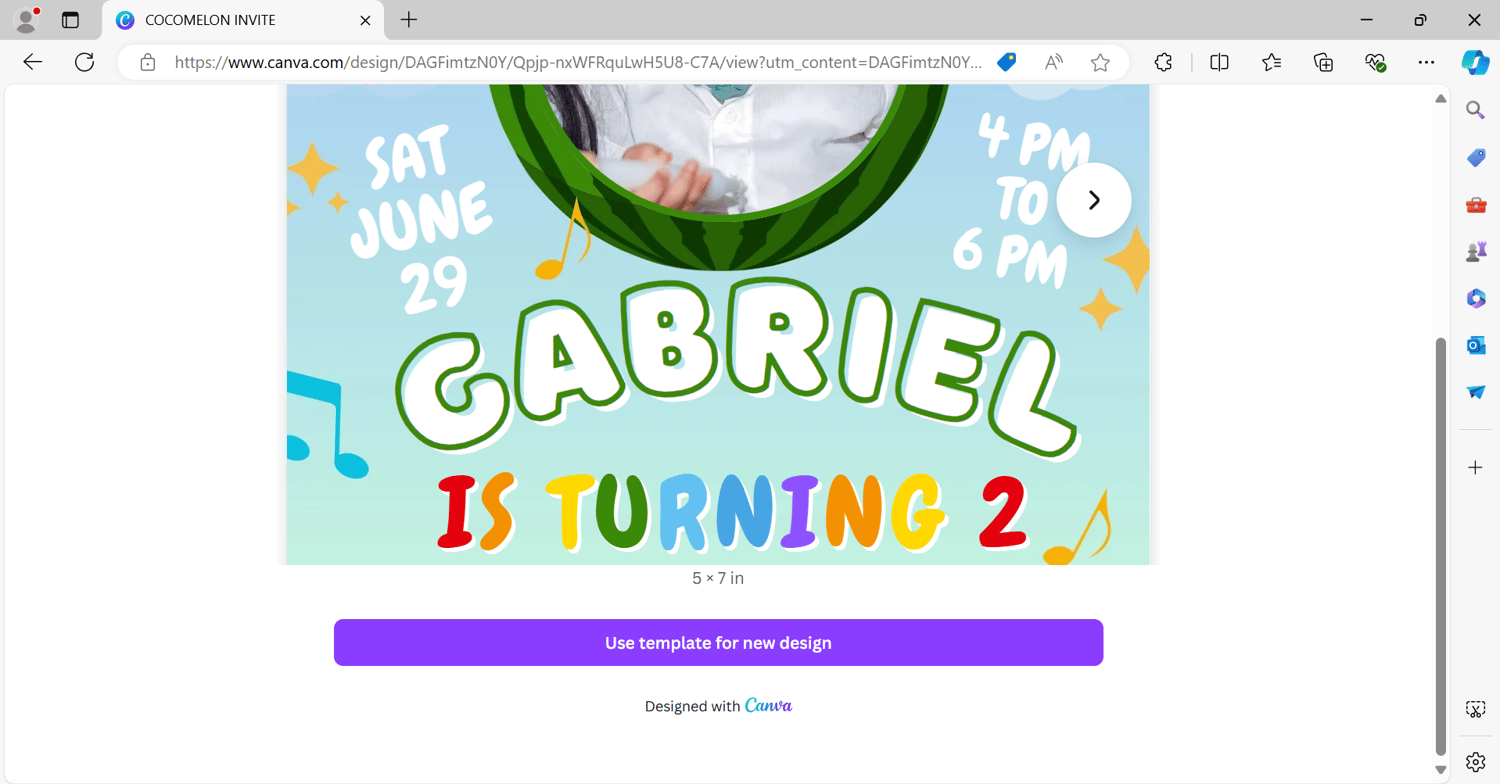Toggle split screen view

(x=1219, y=62)
